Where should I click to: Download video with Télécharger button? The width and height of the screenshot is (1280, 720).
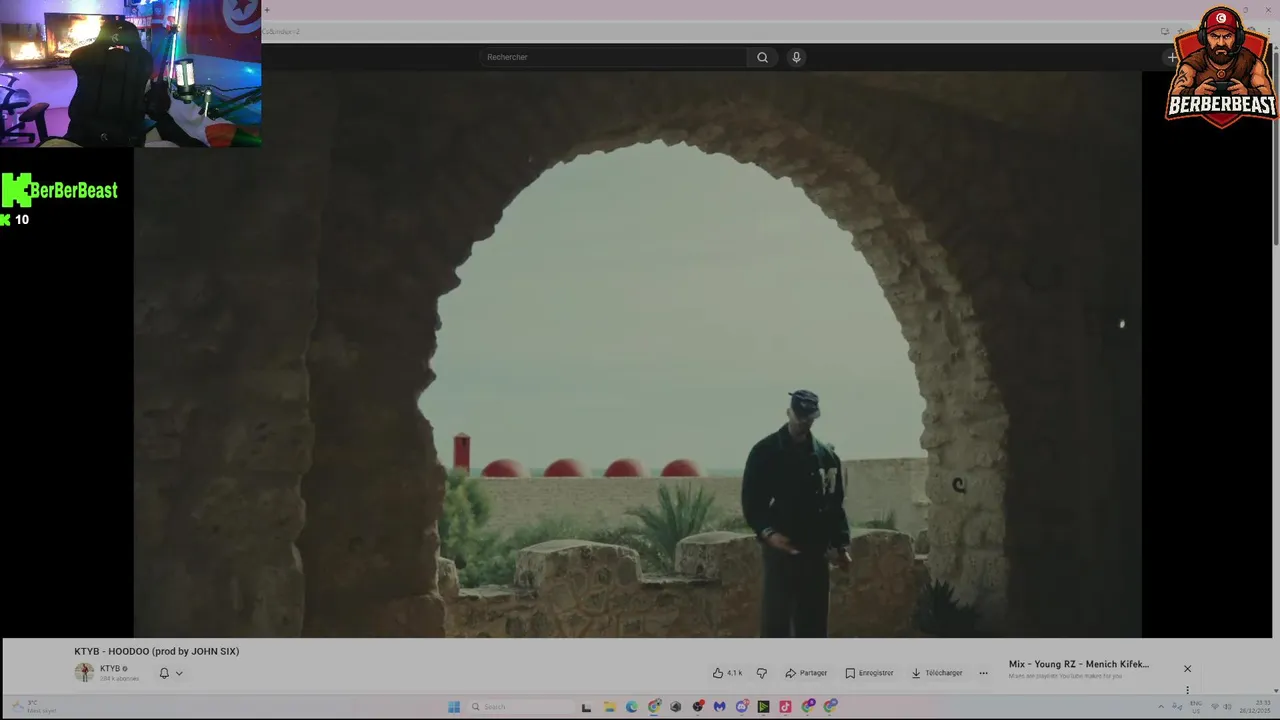click(x=937, y=673)
